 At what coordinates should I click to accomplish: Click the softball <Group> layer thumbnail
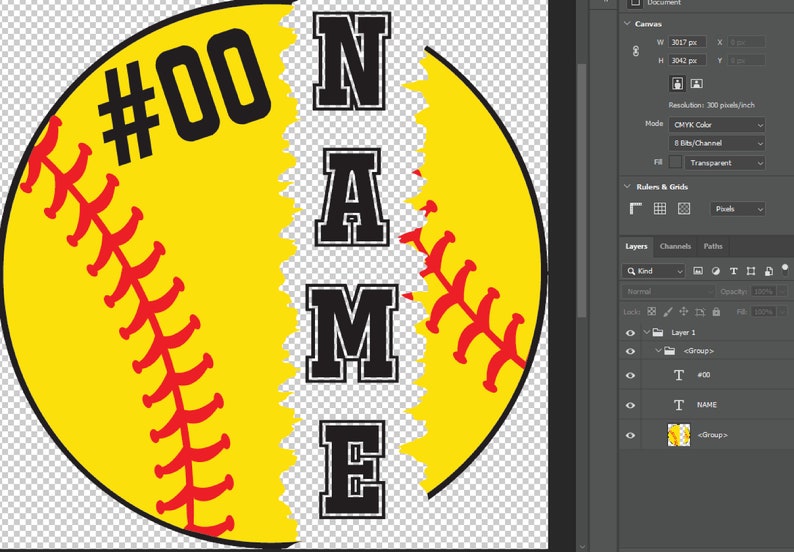point(679,435)
